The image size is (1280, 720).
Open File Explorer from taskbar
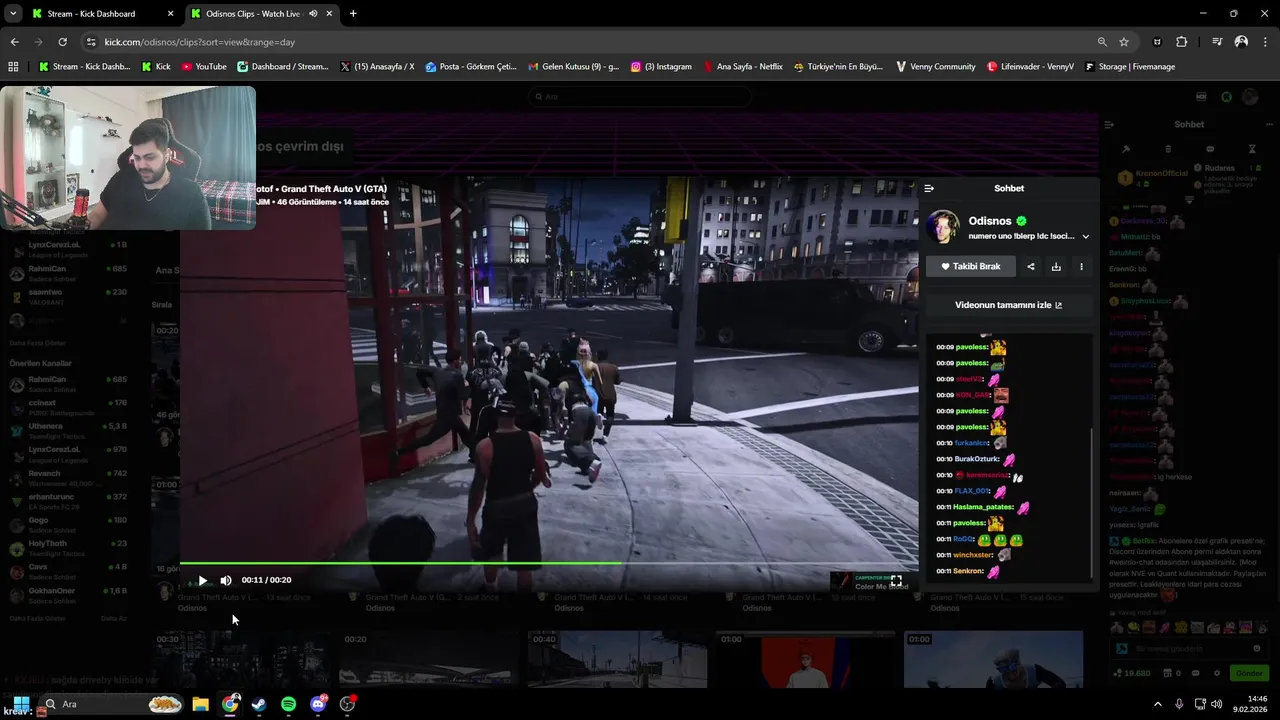[200, 704]
